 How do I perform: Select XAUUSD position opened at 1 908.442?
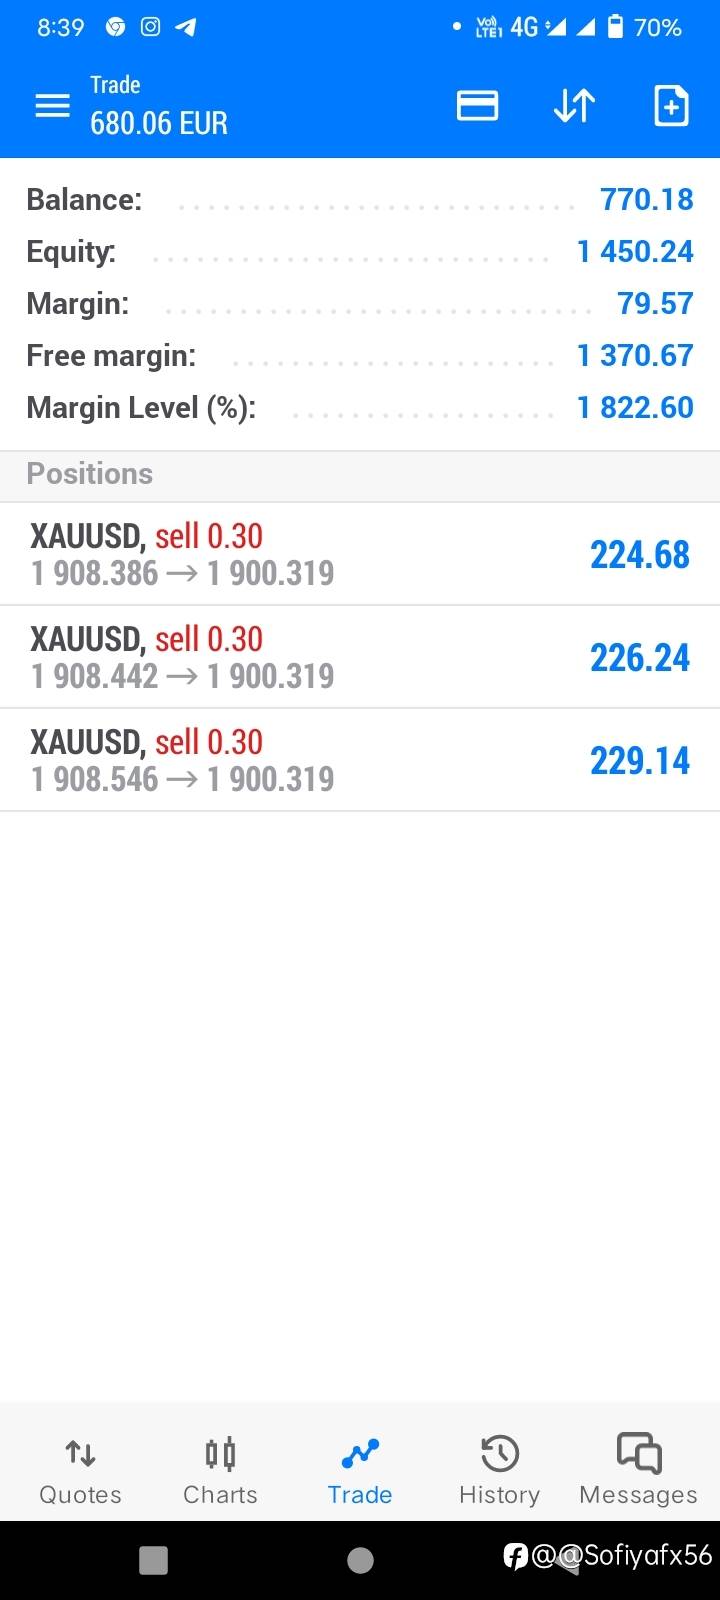click(x=360, y=657)
